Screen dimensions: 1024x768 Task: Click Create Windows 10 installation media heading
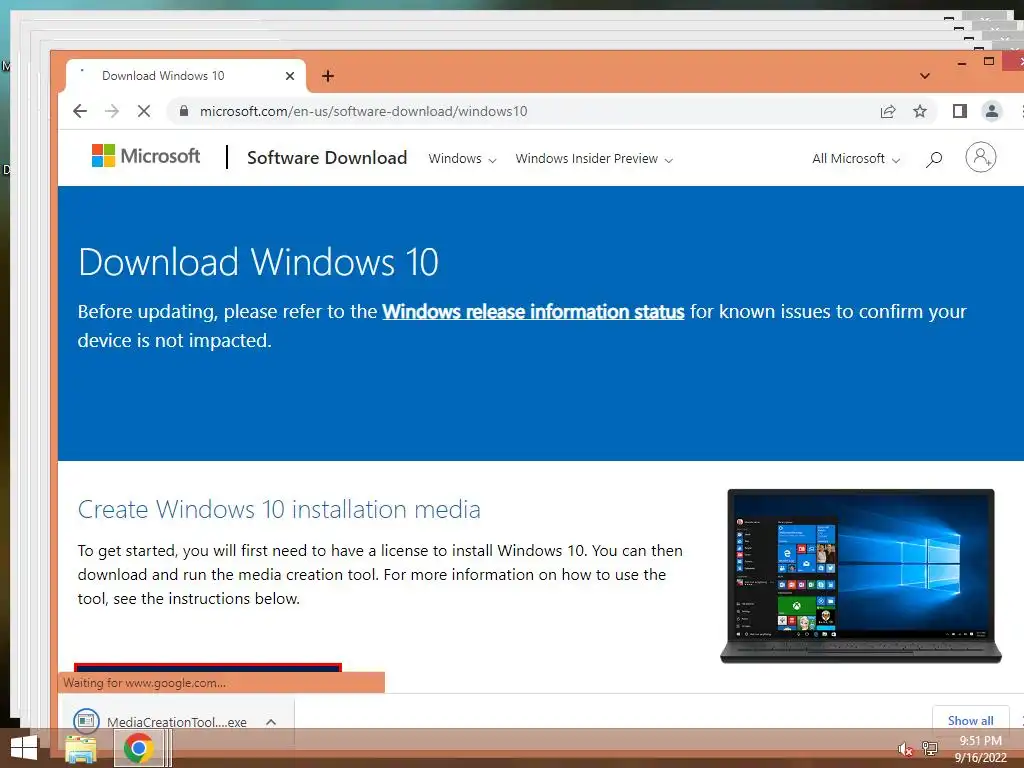pos(279,509)
